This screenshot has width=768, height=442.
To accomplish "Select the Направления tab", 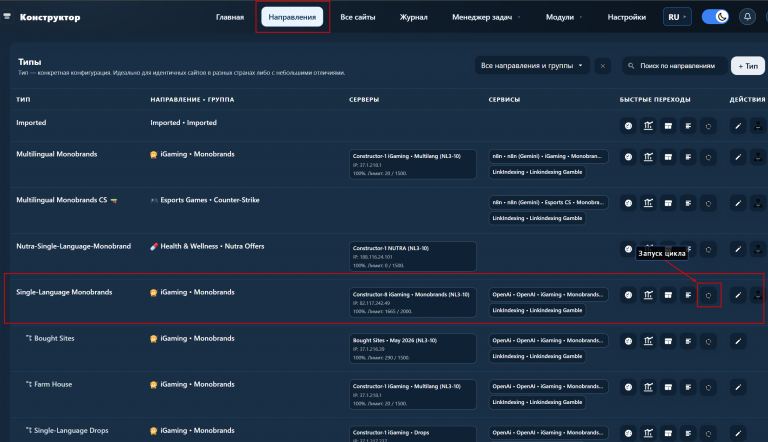I will click(292, 17).
